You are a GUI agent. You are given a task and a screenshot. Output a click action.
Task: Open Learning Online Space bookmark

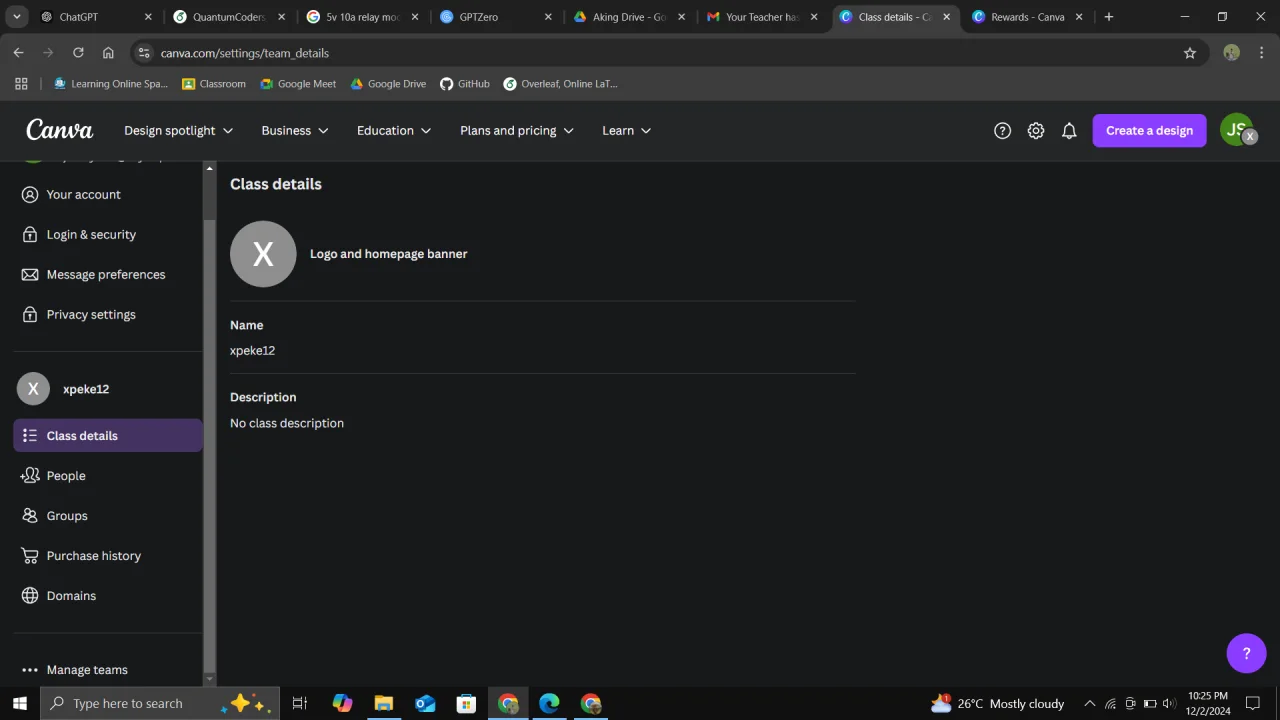[111, 84]
